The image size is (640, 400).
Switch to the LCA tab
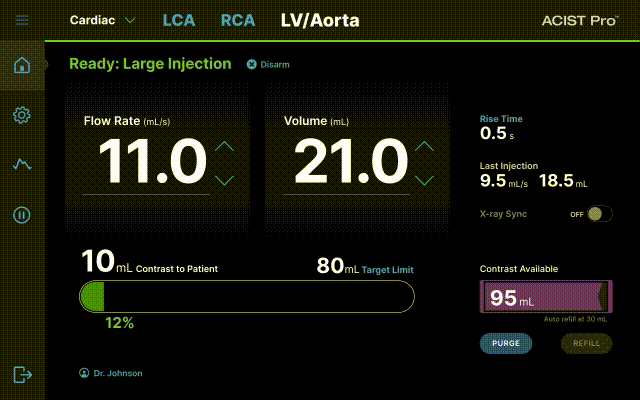click(x=180, y=20)
